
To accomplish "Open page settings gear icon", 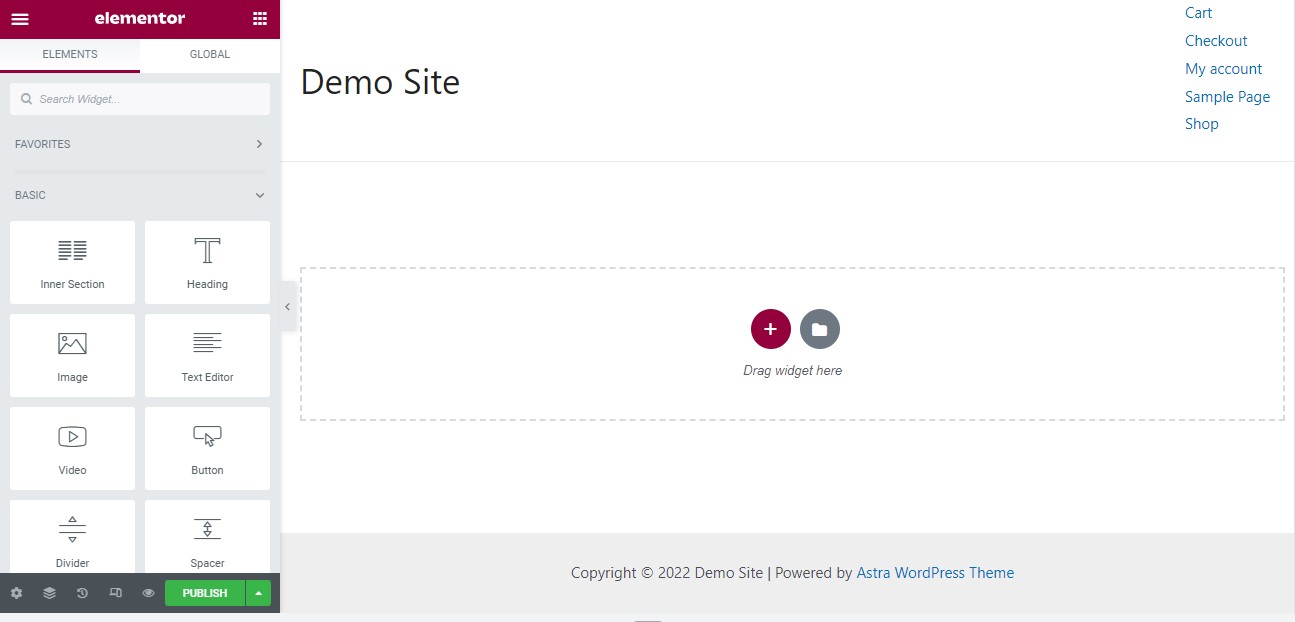I will point(16,593).
